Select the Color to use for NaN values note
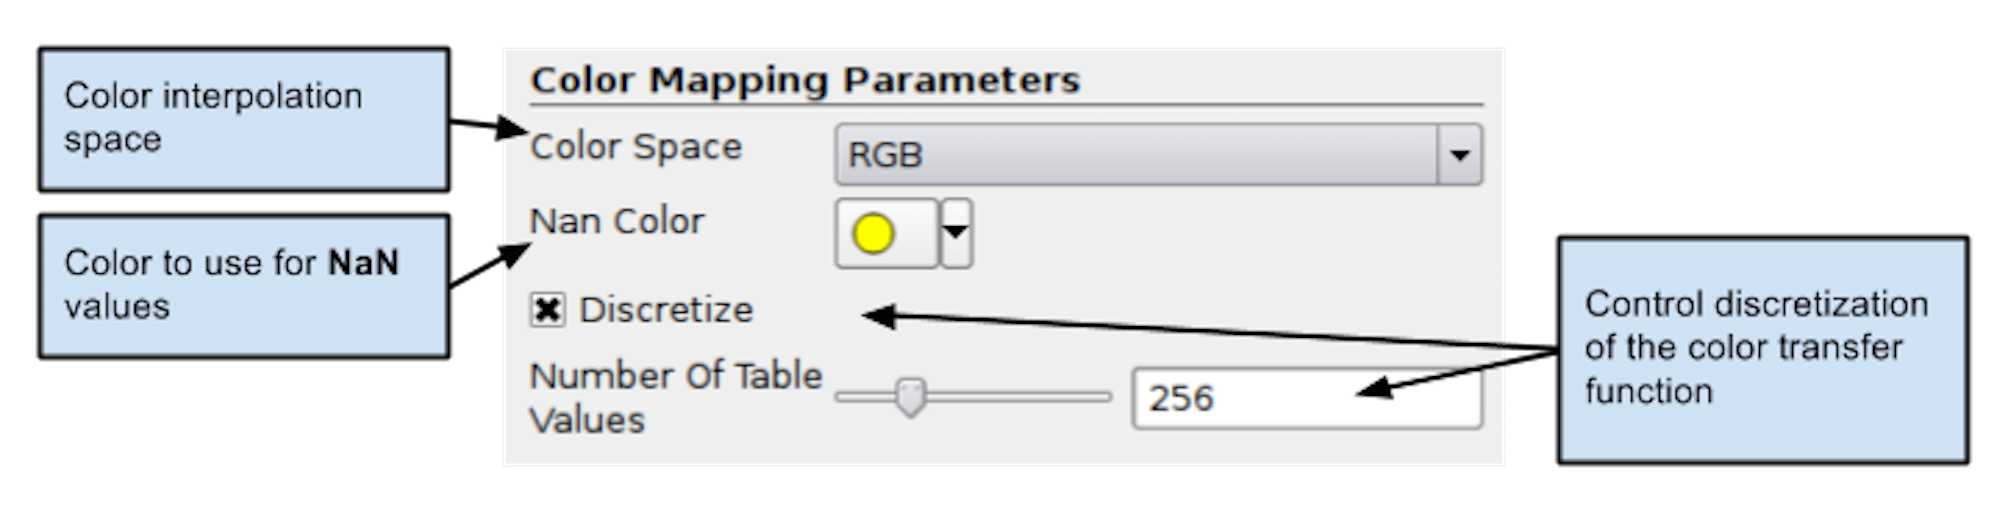 click(243, 285)
